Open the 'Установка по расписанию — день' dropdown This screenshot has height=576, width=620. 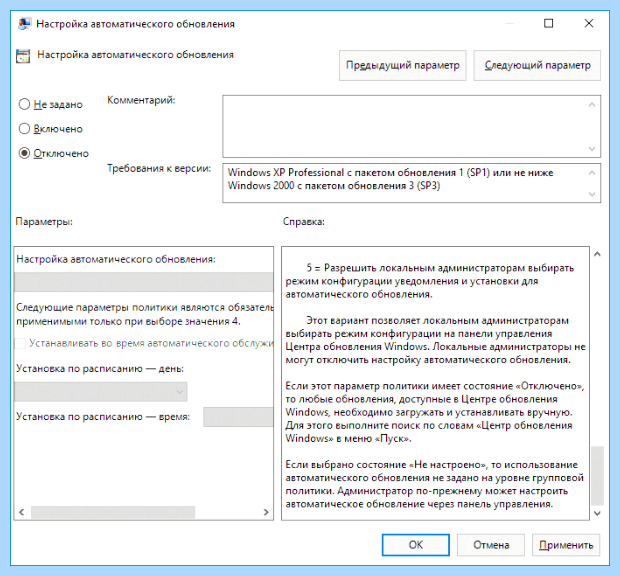(101, 392)
